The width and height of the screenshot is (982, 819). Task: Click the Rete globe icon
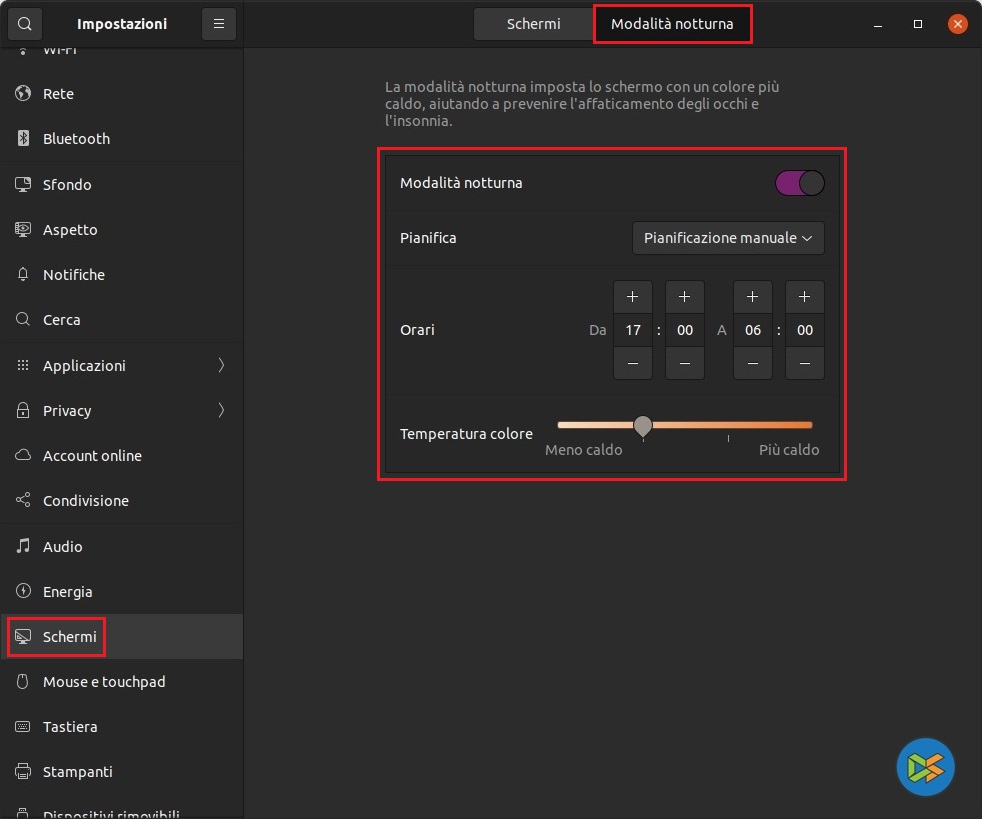(x=24, y=94)
